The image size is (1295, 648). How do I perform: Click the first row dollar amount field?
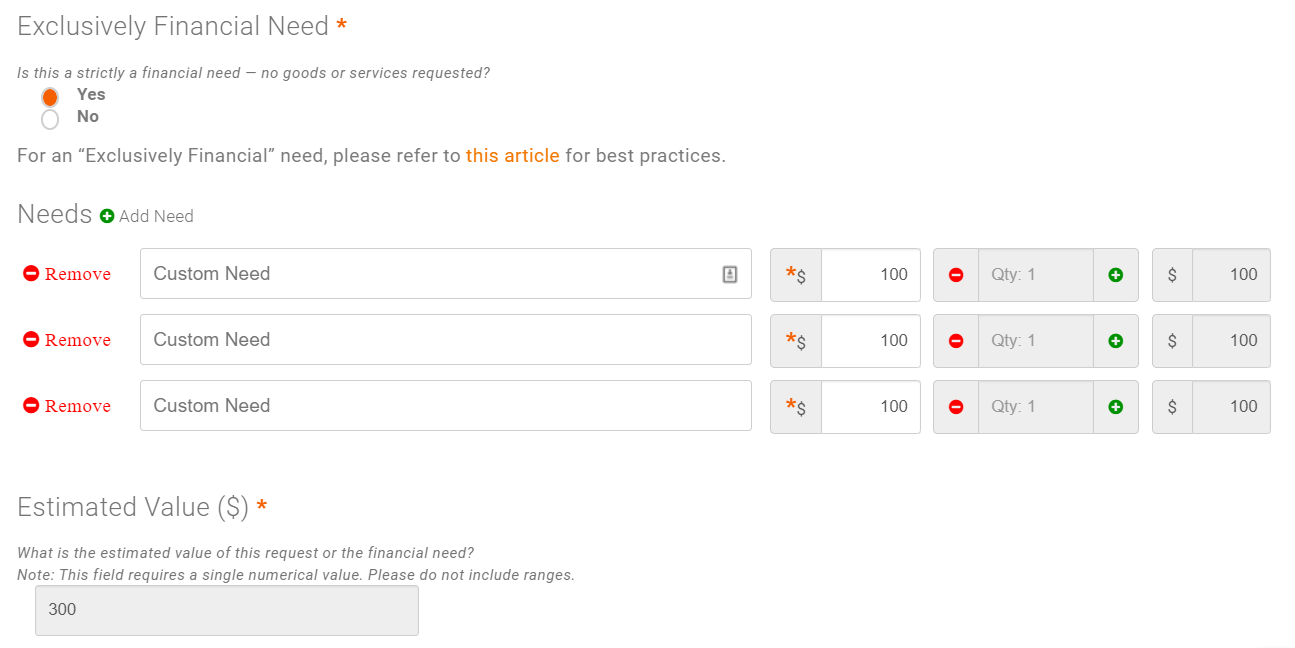click(870, 275)
